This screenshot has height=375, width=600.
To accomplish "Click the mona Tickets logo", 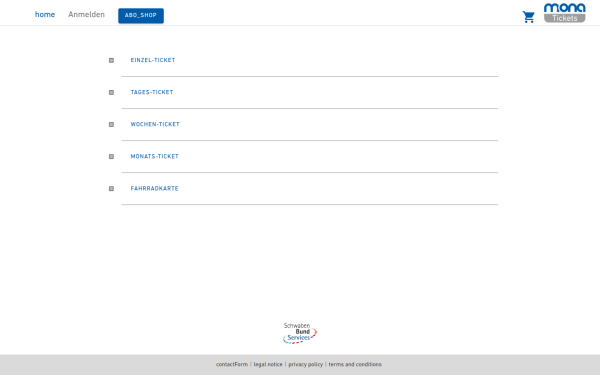I will tap(564, 13).
